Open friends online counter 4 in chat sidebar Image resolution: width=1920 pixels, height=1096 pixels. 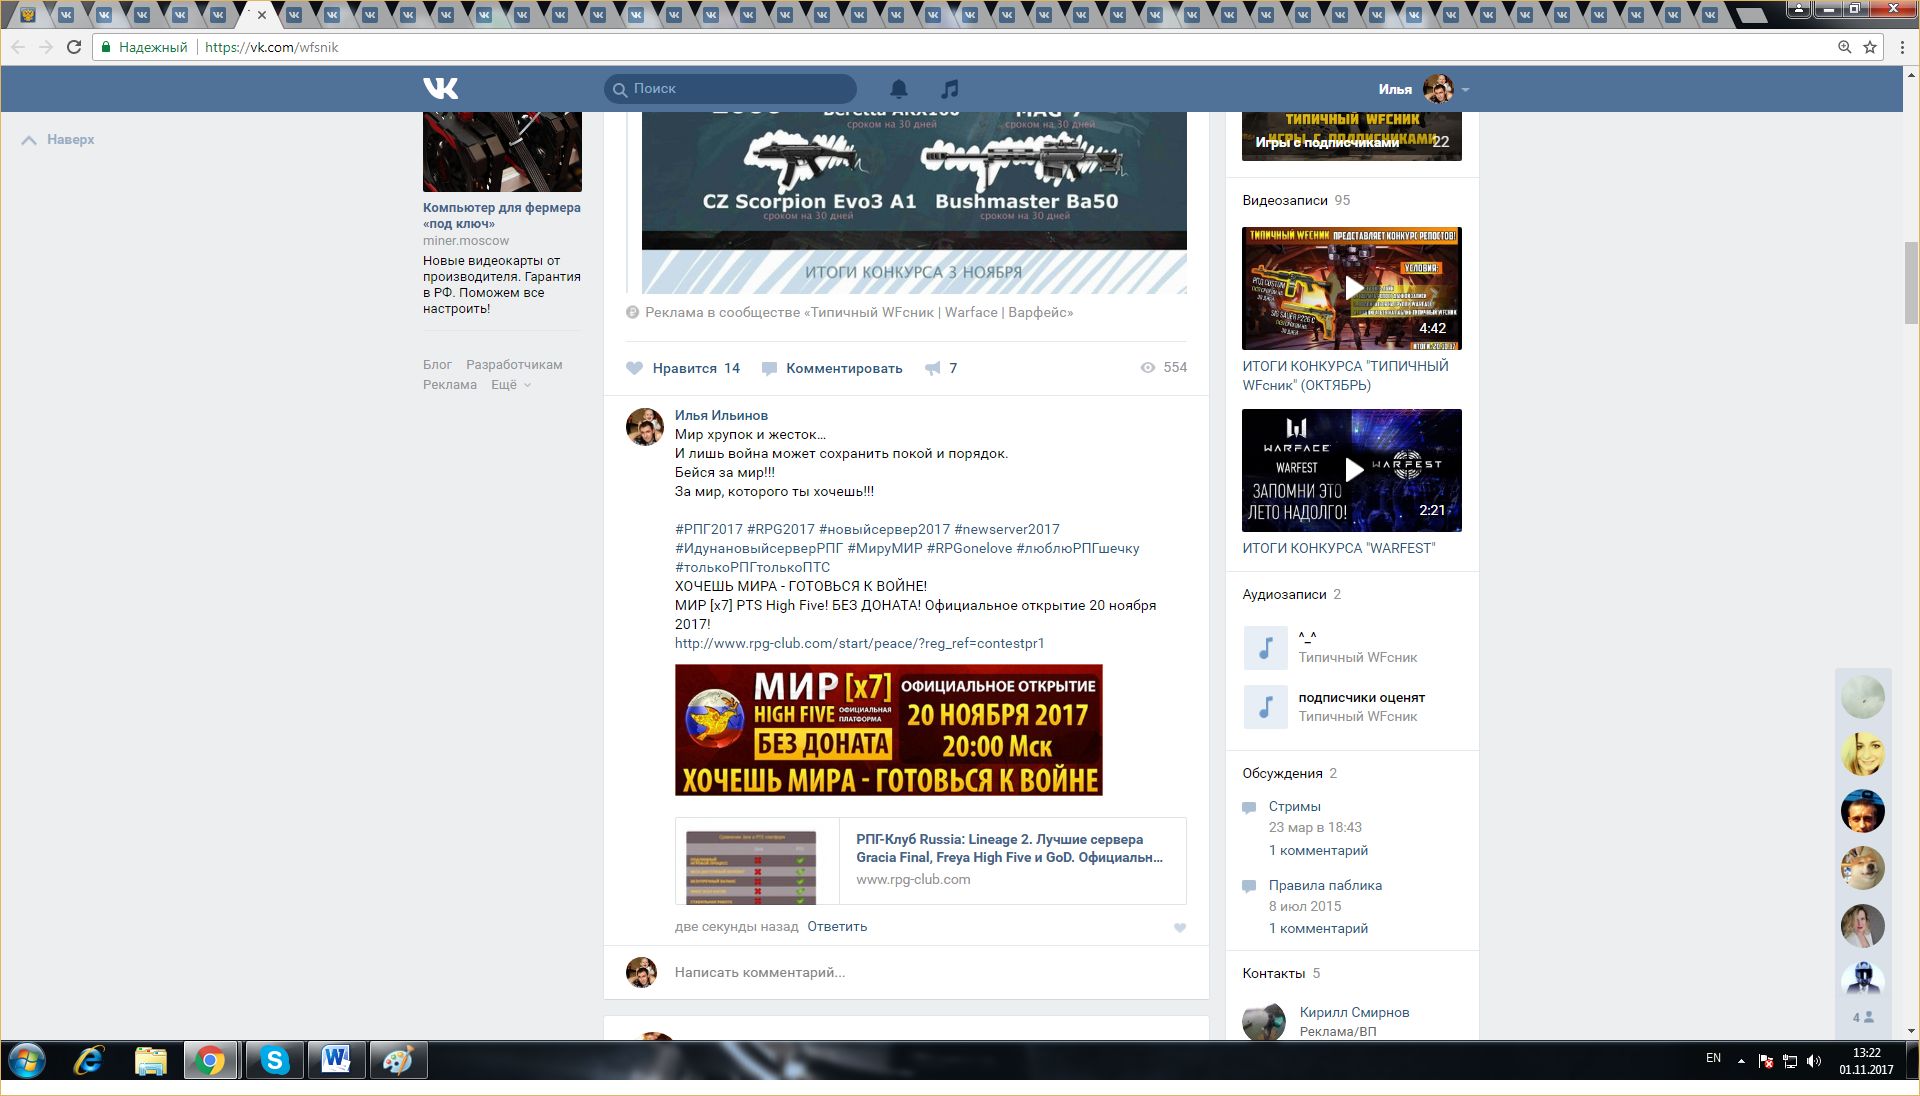pyautogui.click(x=1862, y=1017)
